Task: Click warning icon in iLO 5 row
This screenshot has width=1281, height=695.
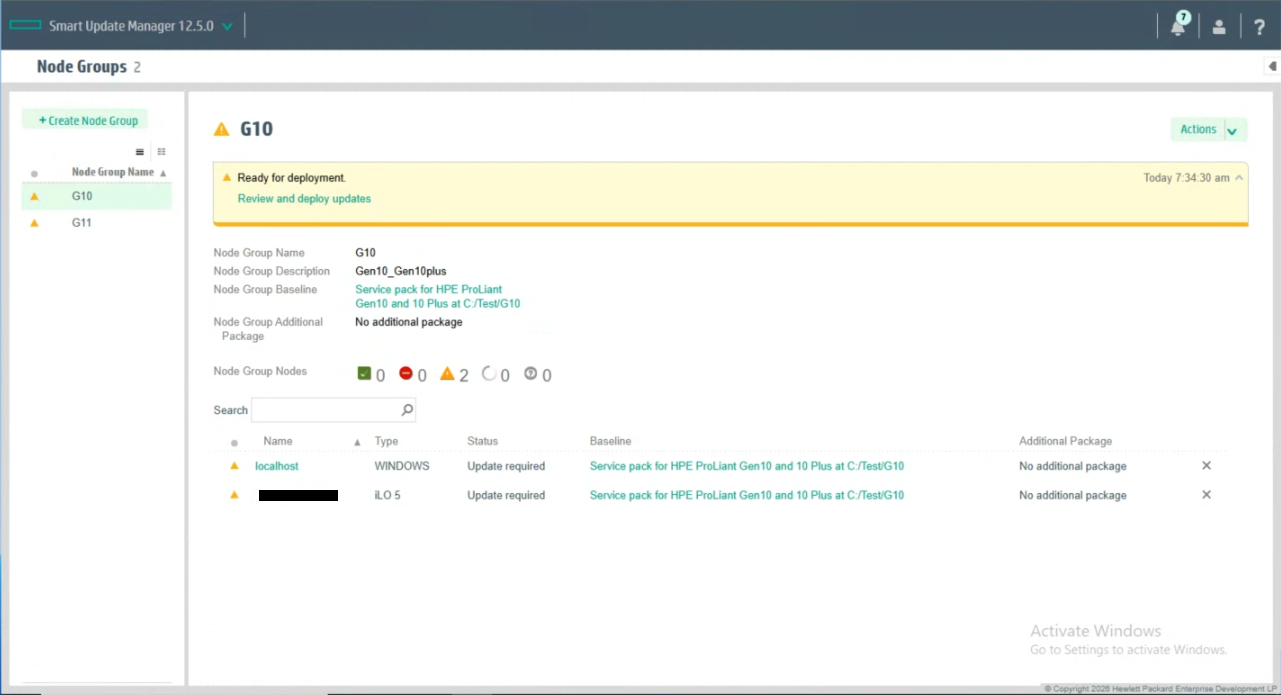Action: tap(235, 494)
